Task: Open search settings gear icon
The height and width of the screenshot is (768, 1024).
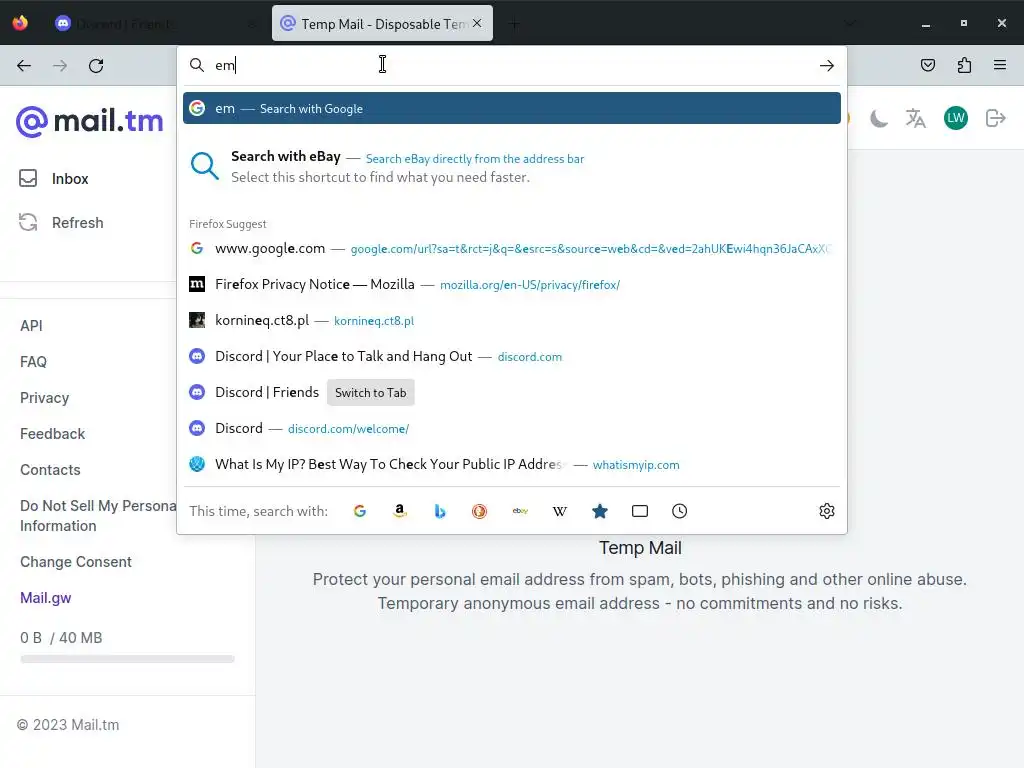Action: pos(827,511)
